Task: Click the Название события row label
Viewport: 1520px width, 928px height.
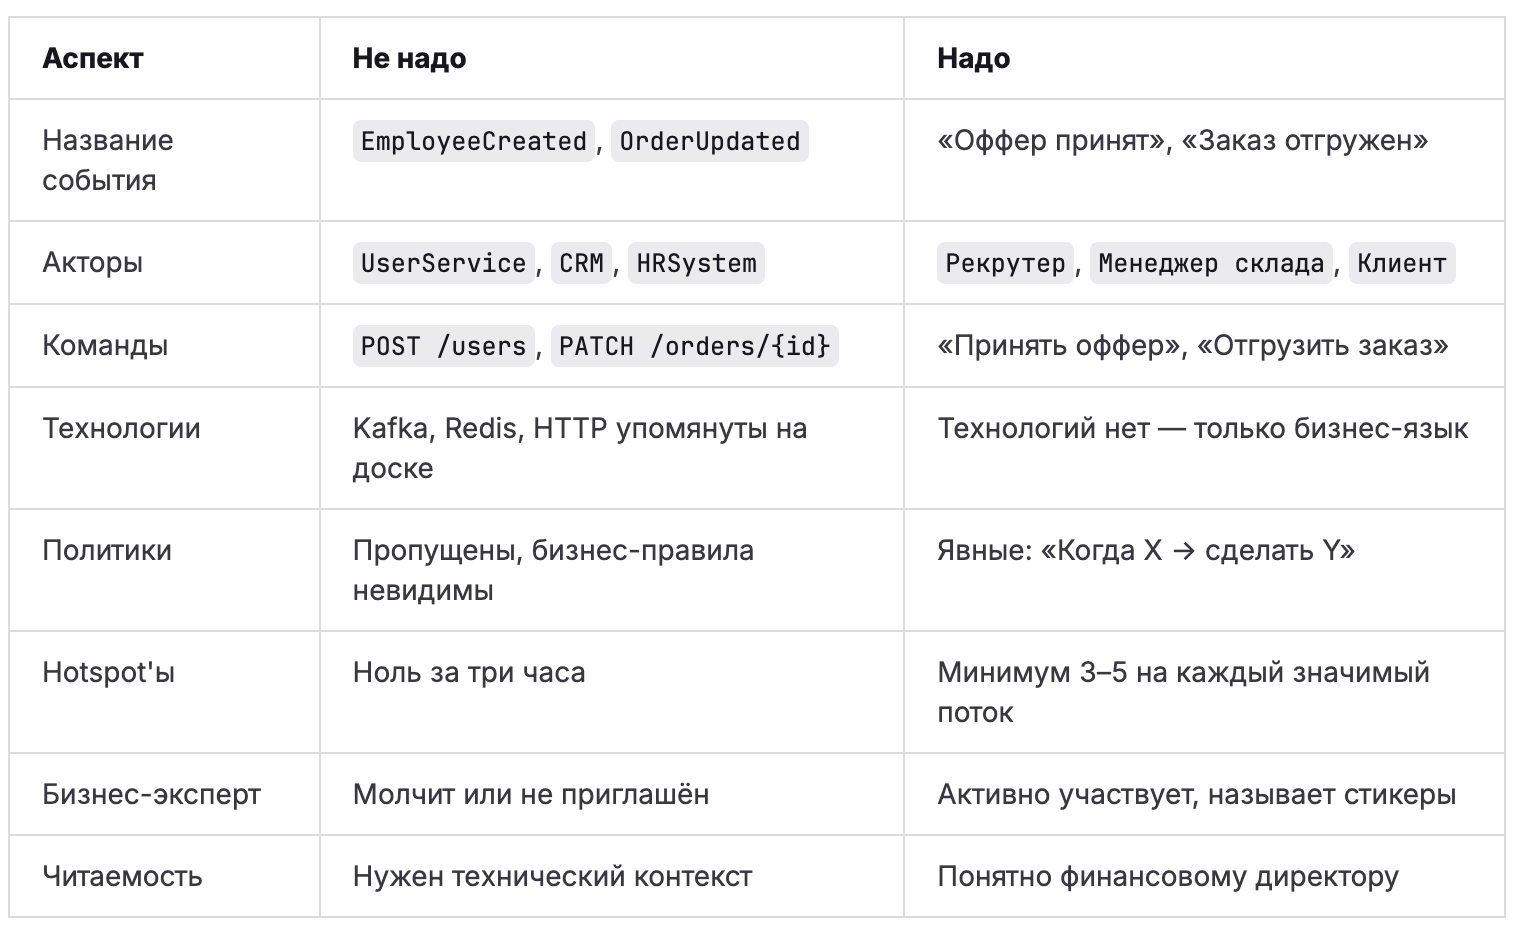Action: (x=107, y=160)
